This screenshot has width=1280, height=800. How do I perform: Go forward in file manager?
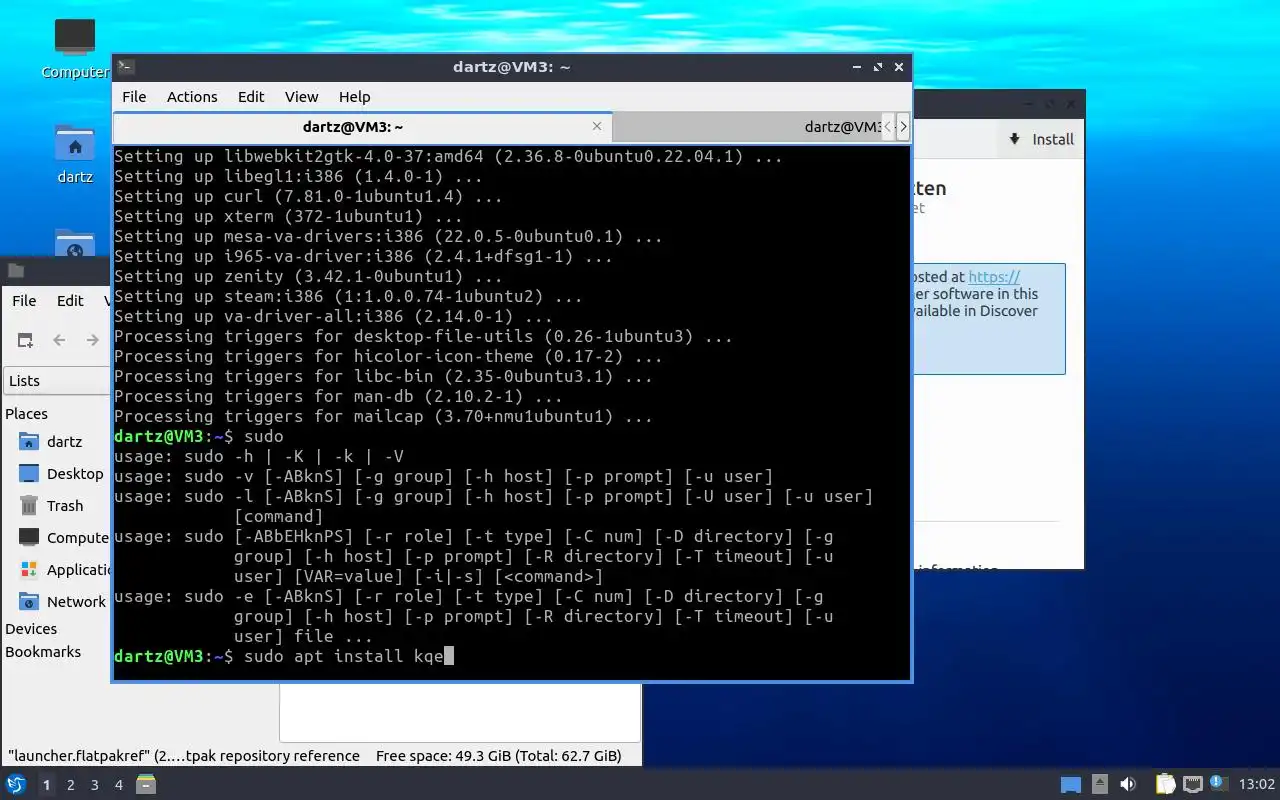93,340
